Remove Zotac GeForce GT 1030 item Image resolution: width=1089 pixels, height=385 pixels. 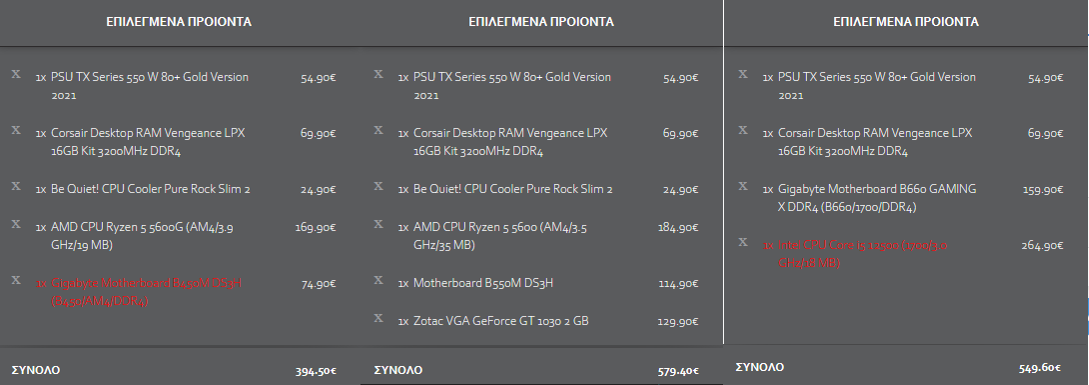coord(379,318)
